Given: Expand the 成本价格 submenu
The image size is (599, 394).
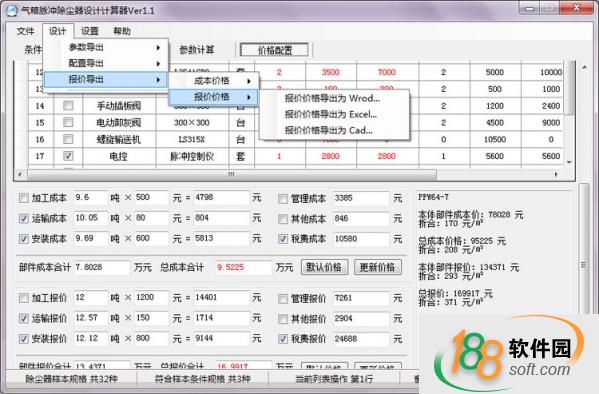Looking at the screenshot, I should pyautogui.click(x=214, y=81).
